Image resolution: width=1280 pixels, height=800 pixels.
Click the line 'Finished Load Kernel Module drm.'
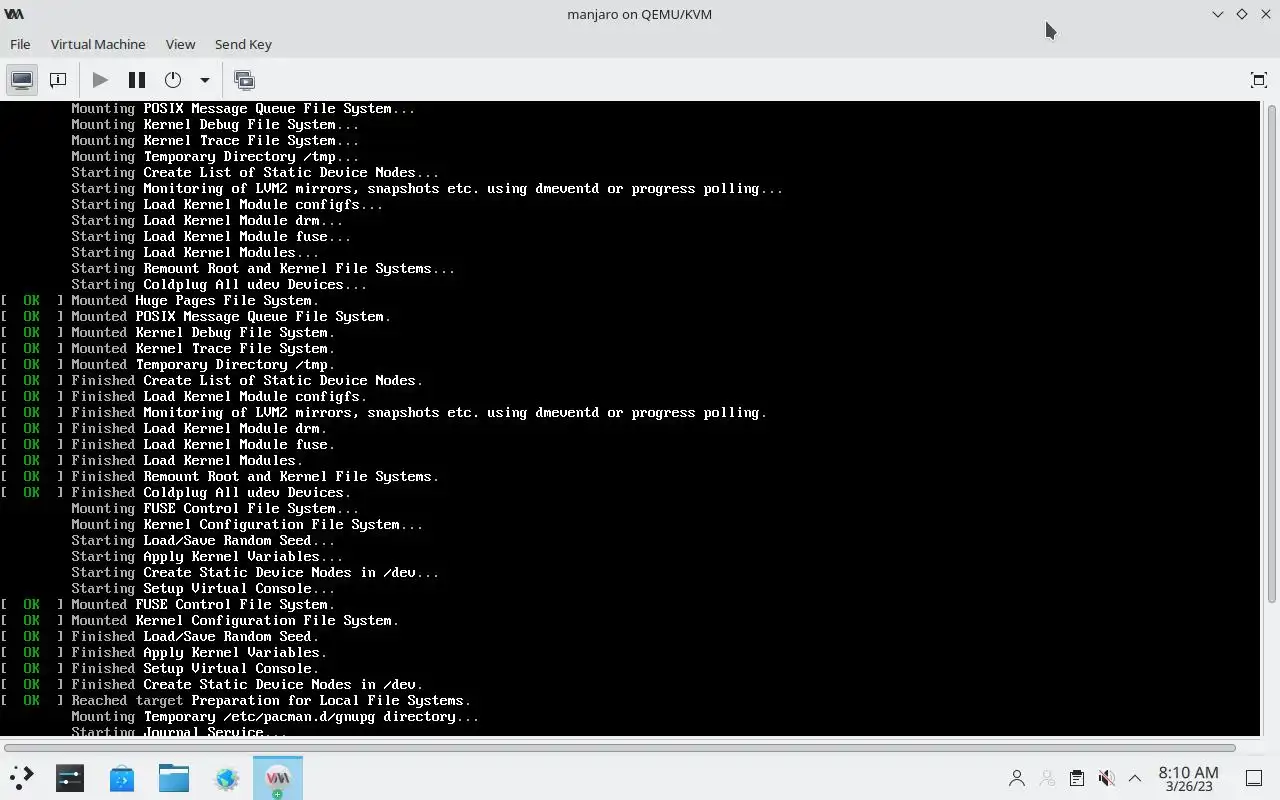199,428
